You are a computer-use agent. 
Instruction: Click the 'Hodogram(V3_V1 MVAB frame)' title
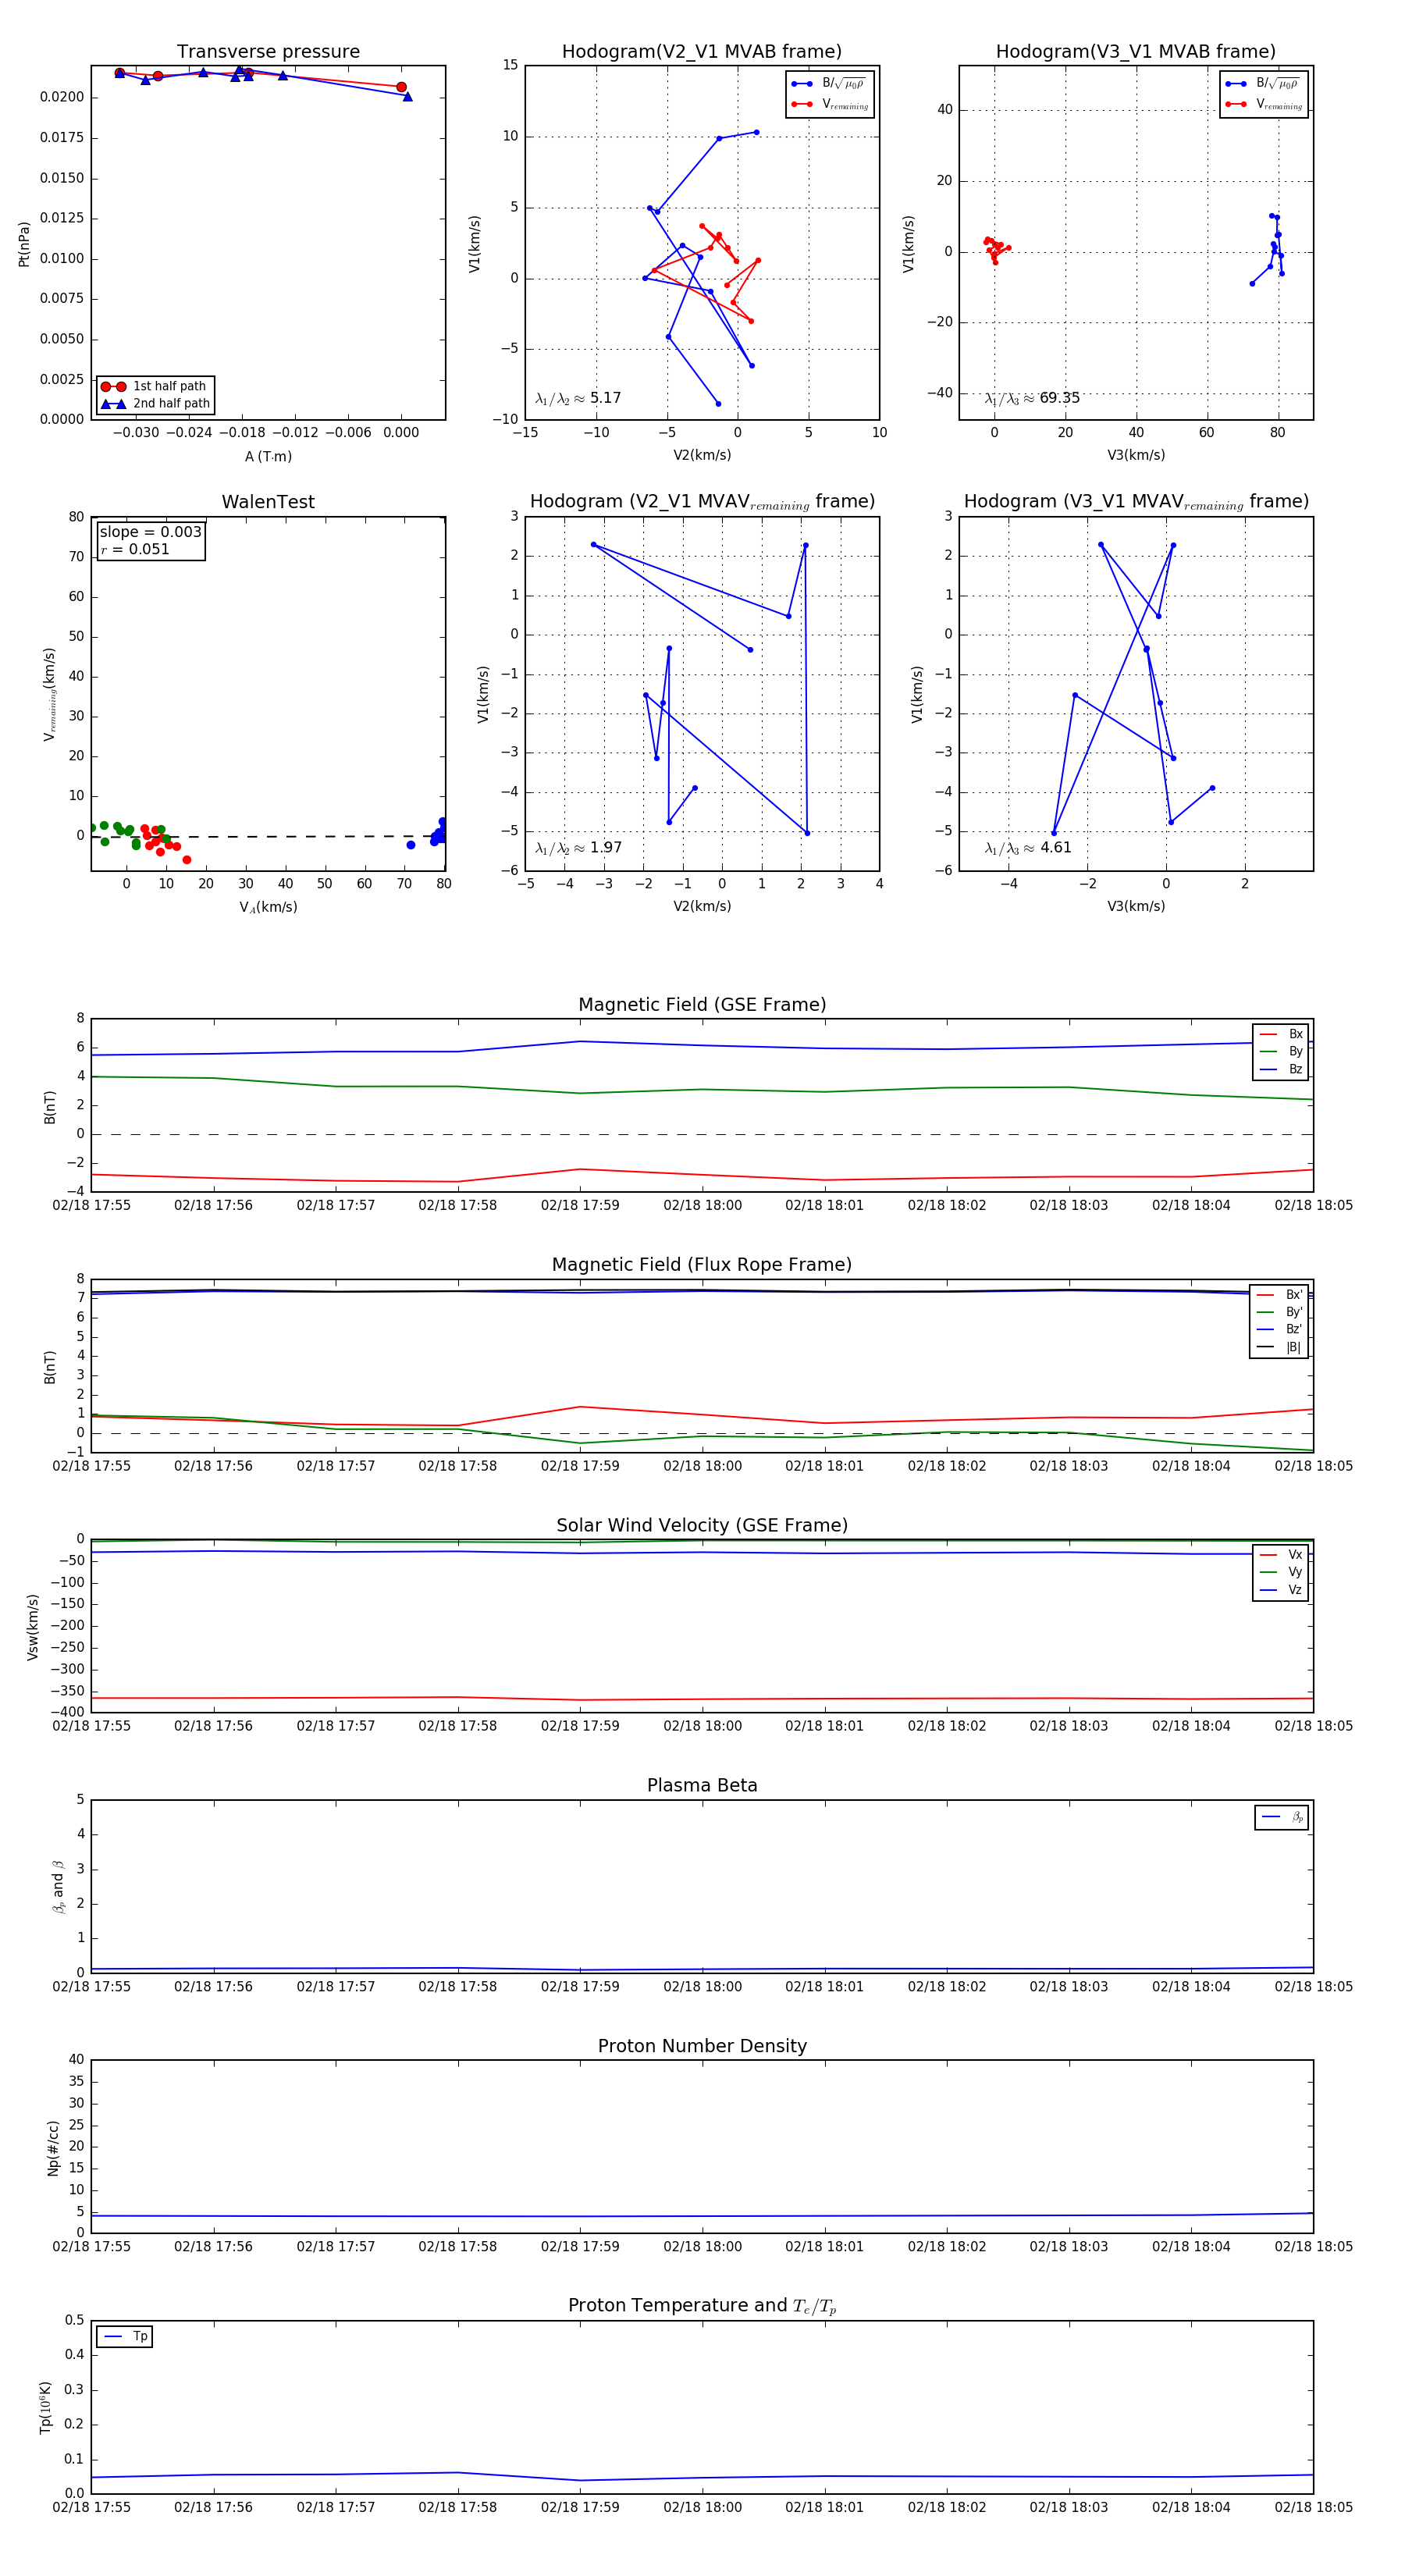tap(1136, 52)
